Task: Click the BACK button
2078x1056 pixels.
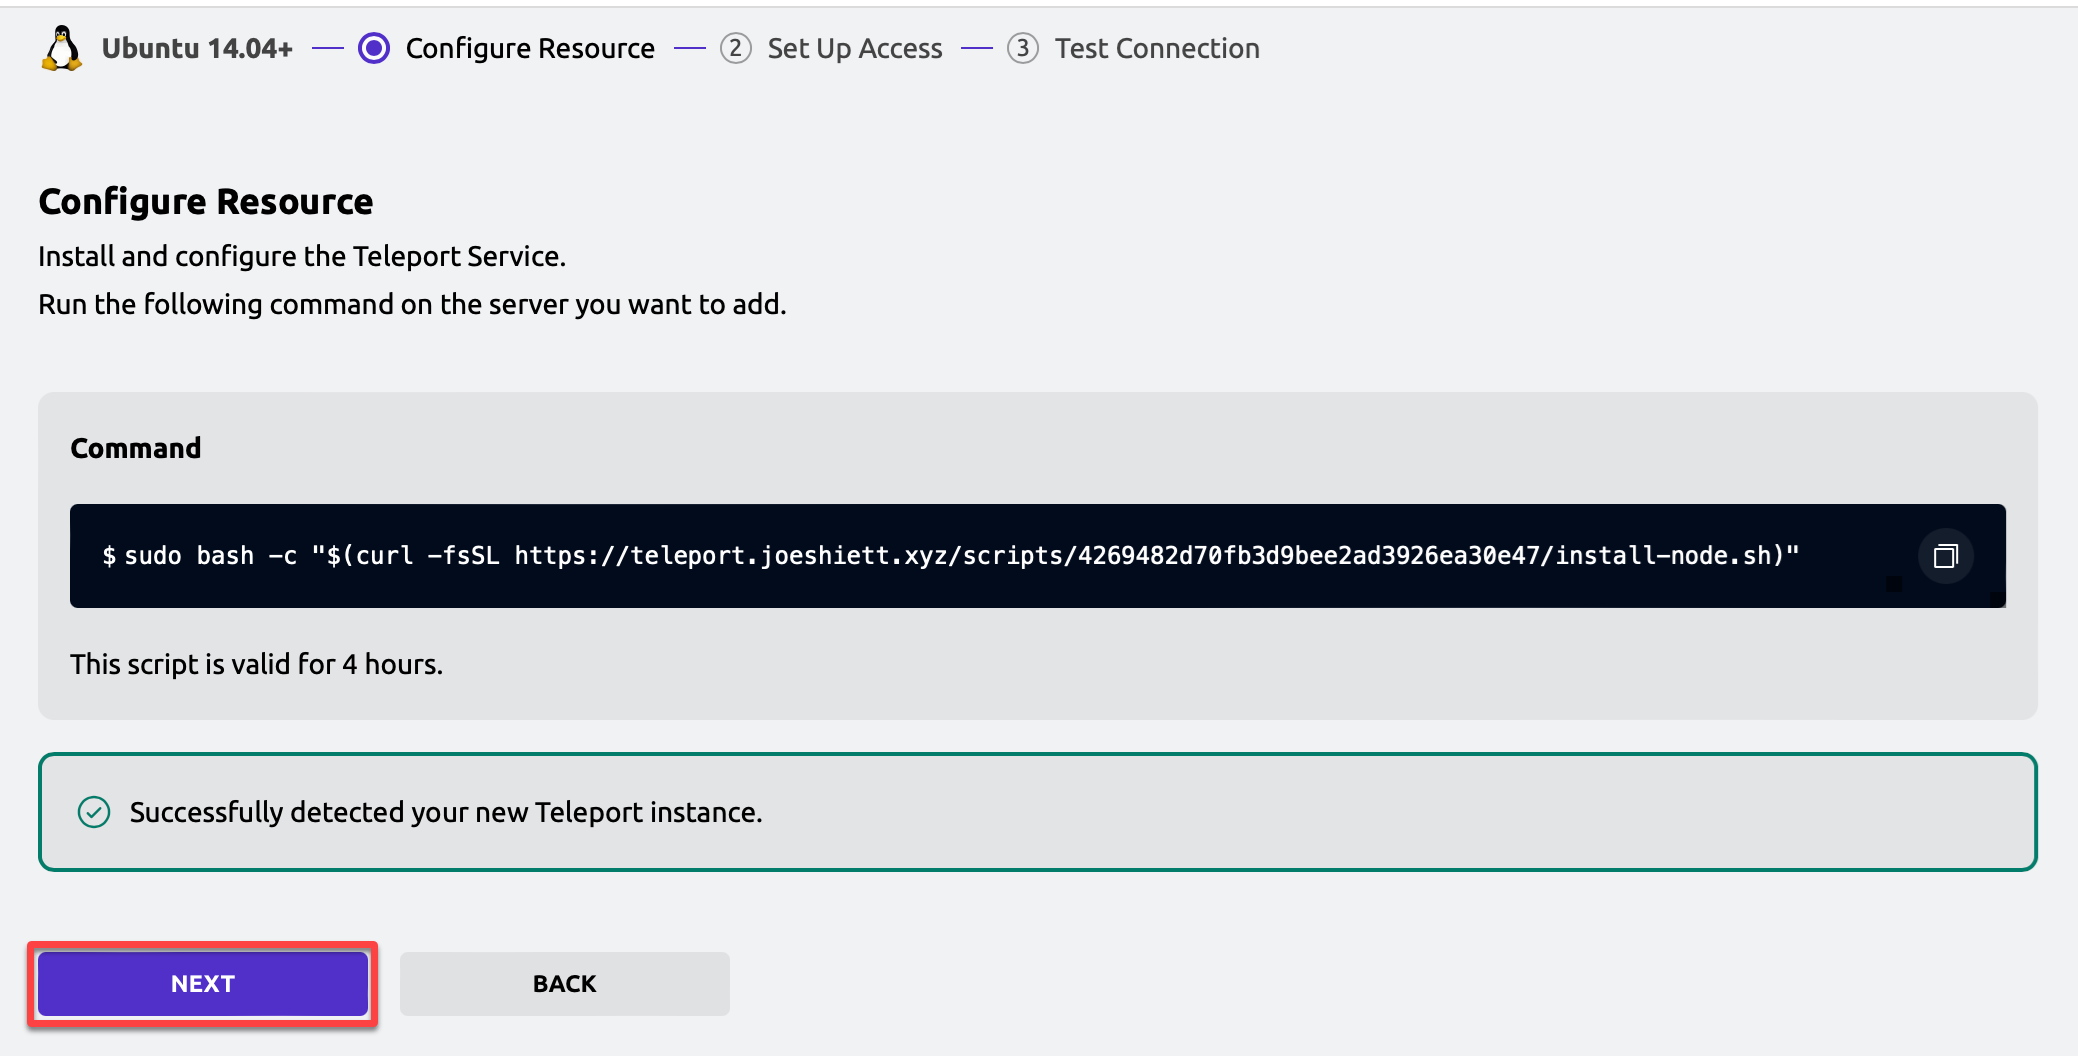Action: point(565,984)
